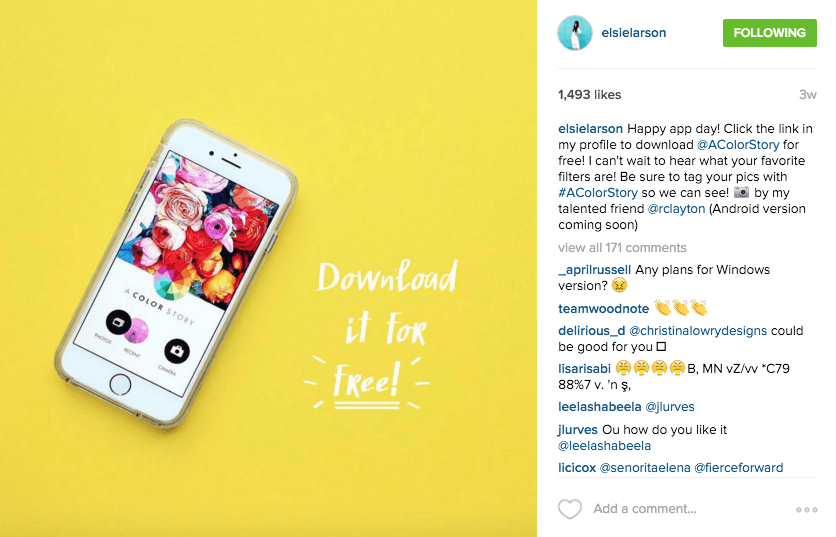
Task: Open elsielarson's profile picture avatar
Action: [x=575, y=33]
